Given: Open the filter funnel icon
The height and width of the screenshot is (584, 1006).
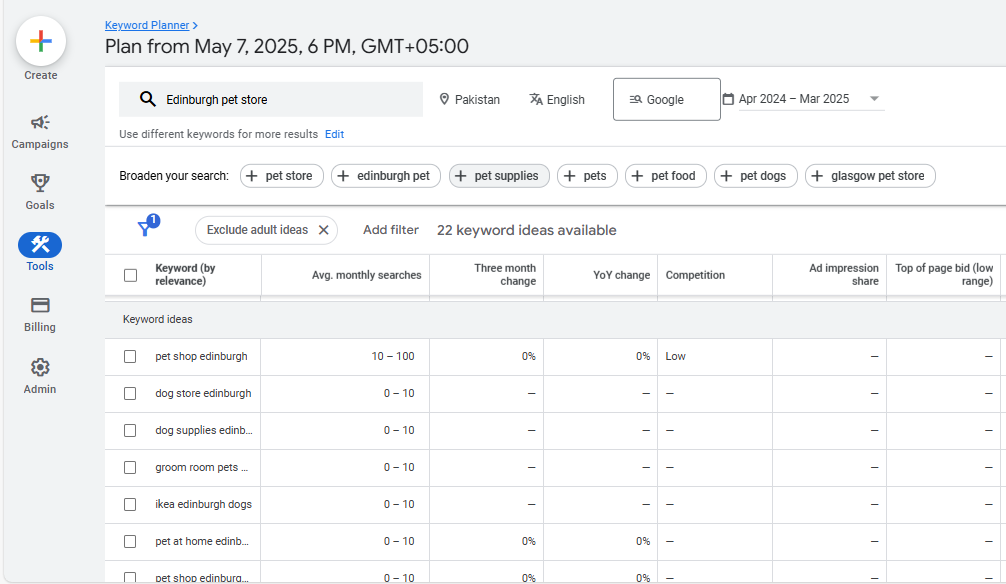Looking at the screenshot, I should point(145,228).
